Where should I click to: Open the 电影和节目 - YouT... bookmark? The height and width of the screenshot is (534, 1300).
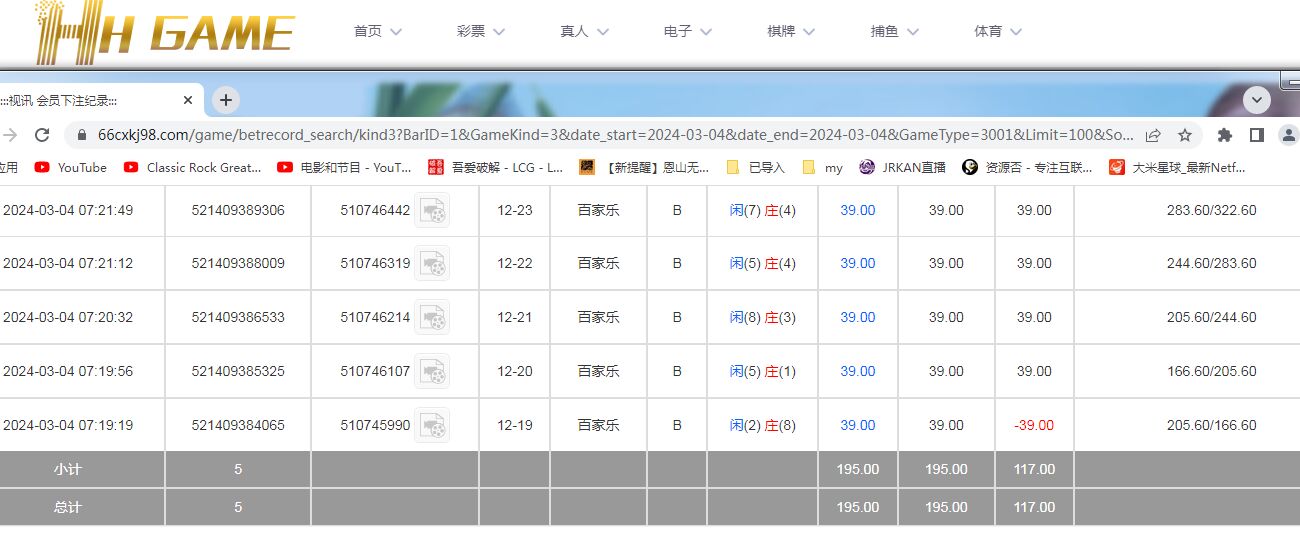pyautogui.click(x=345, y=168)
